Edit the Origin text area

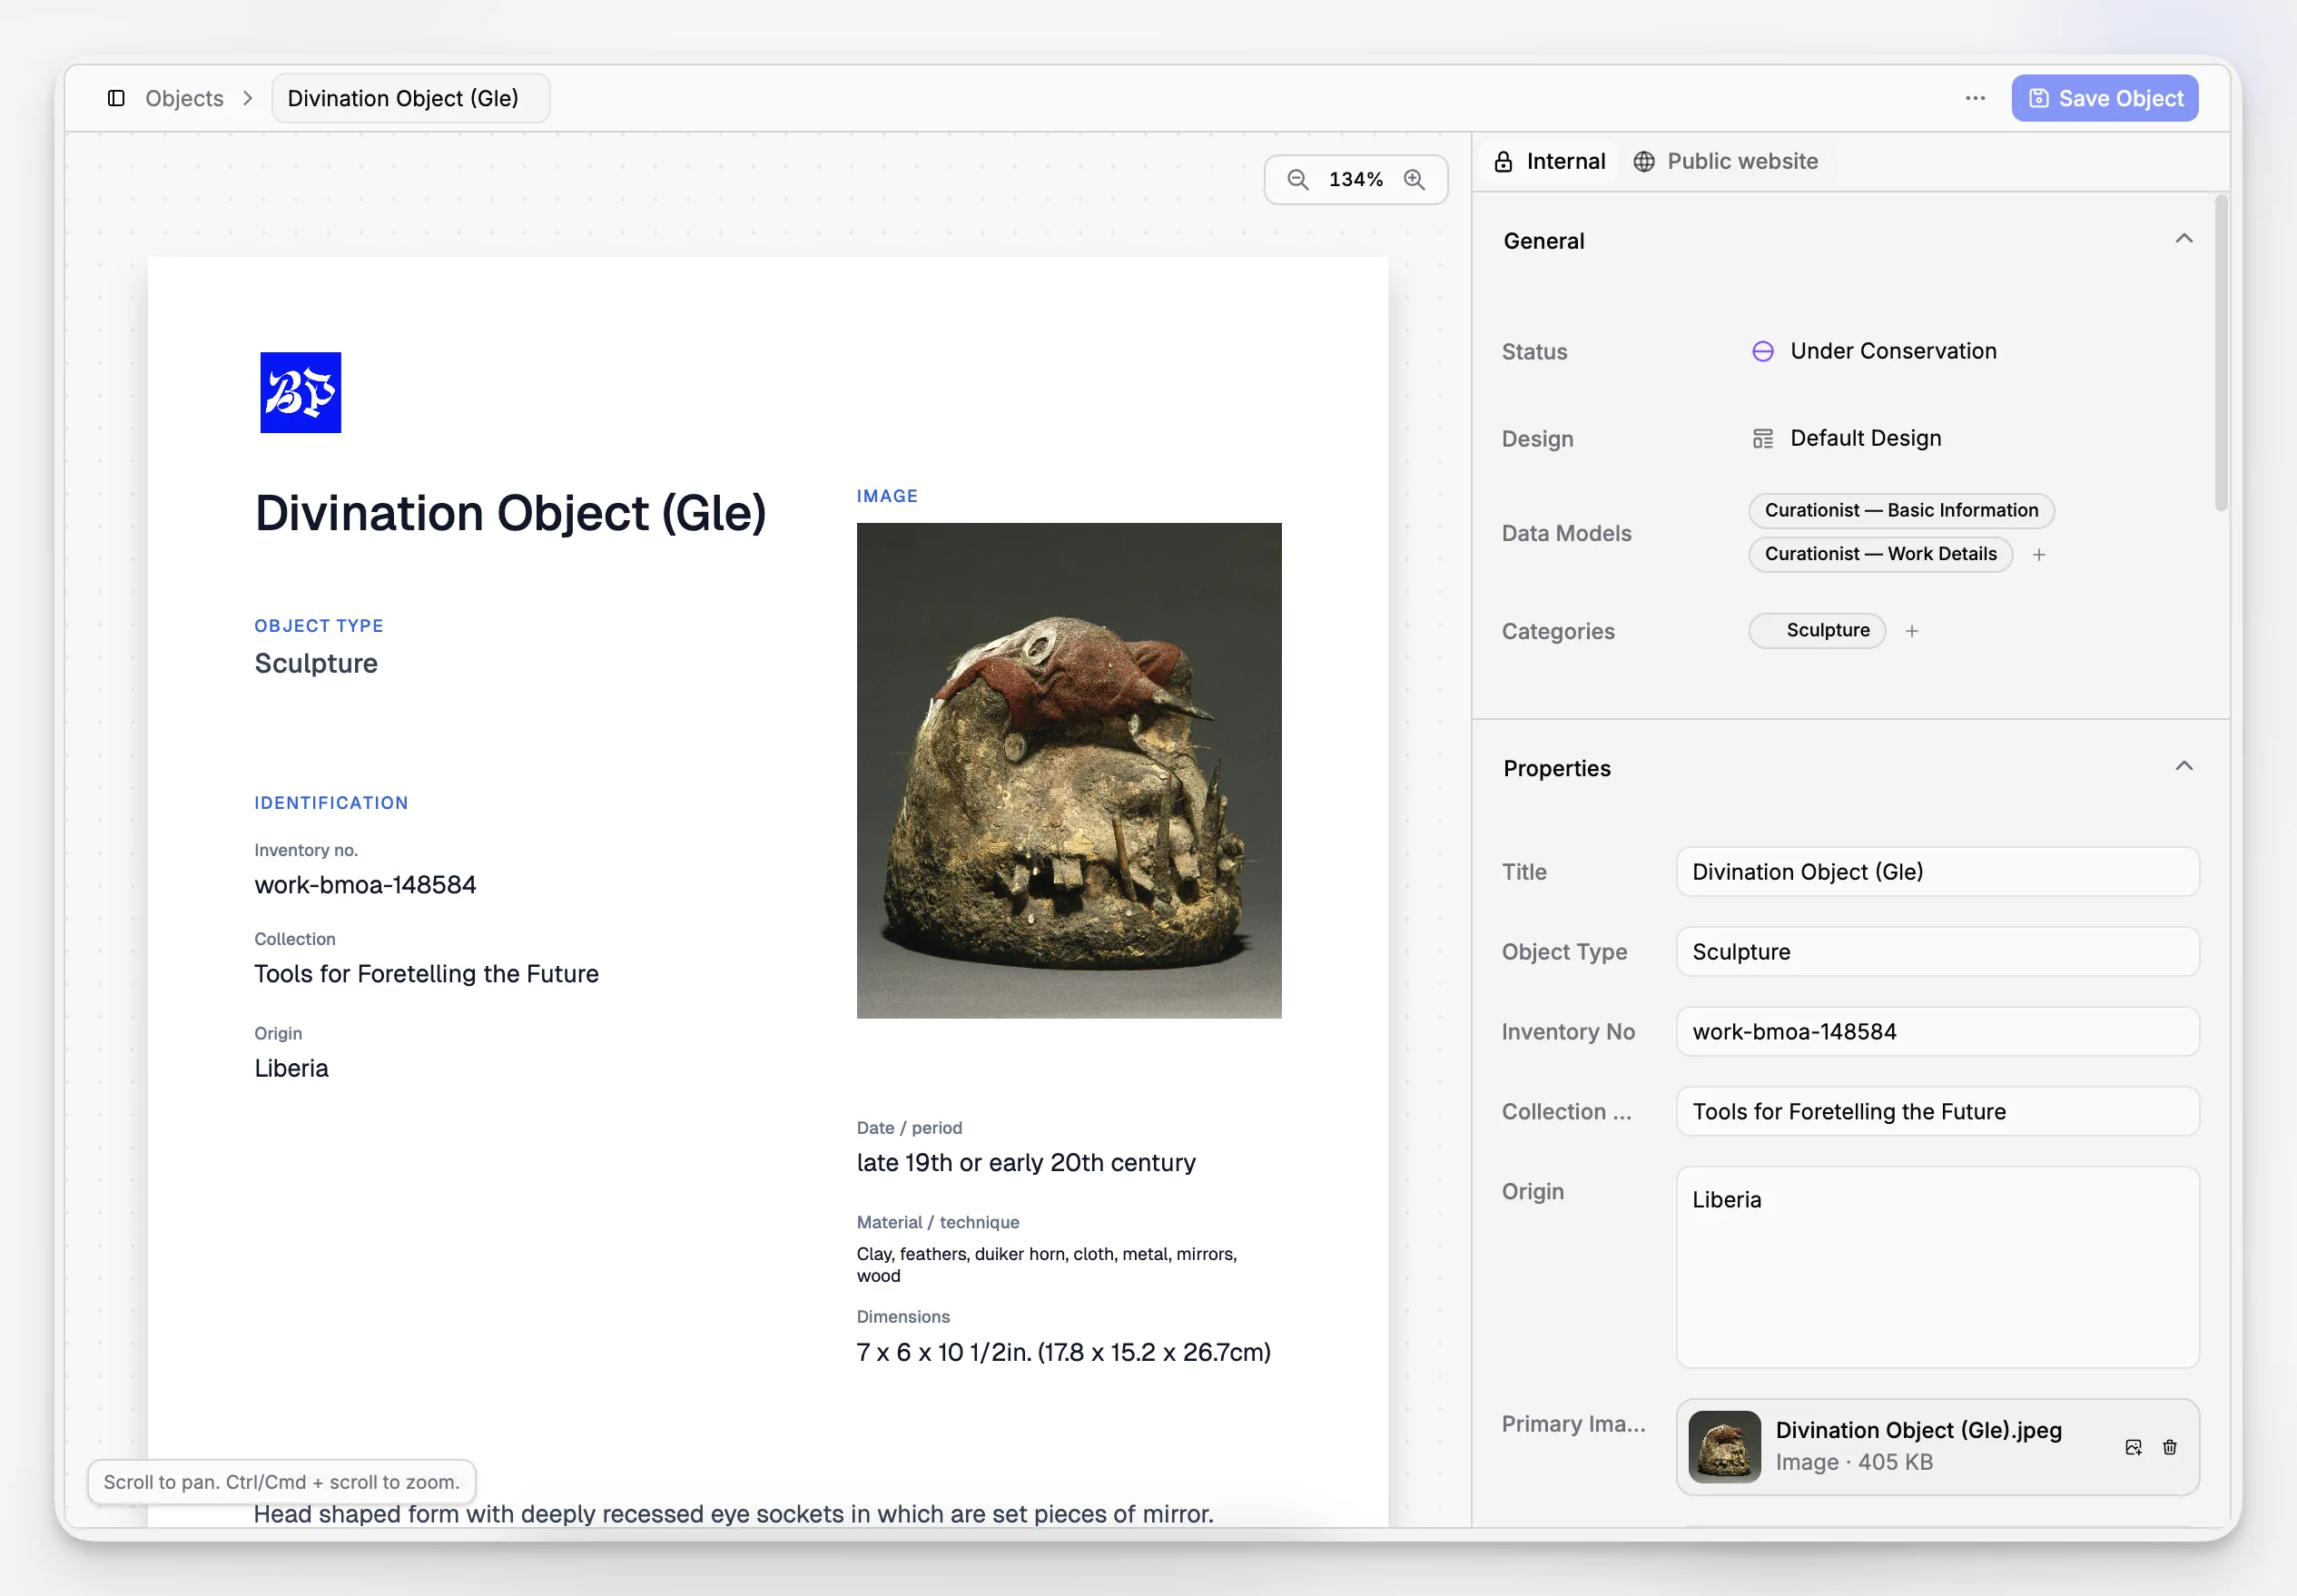1937,1267
